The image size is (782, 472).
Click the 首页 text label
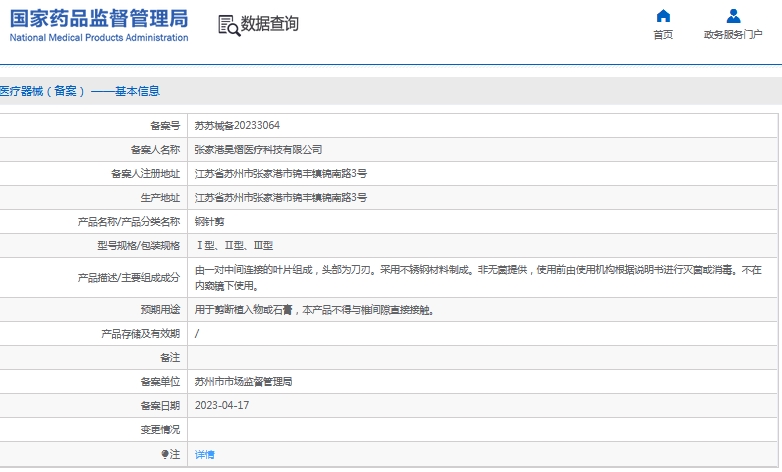pyautogui.click(x=663, y=34)
